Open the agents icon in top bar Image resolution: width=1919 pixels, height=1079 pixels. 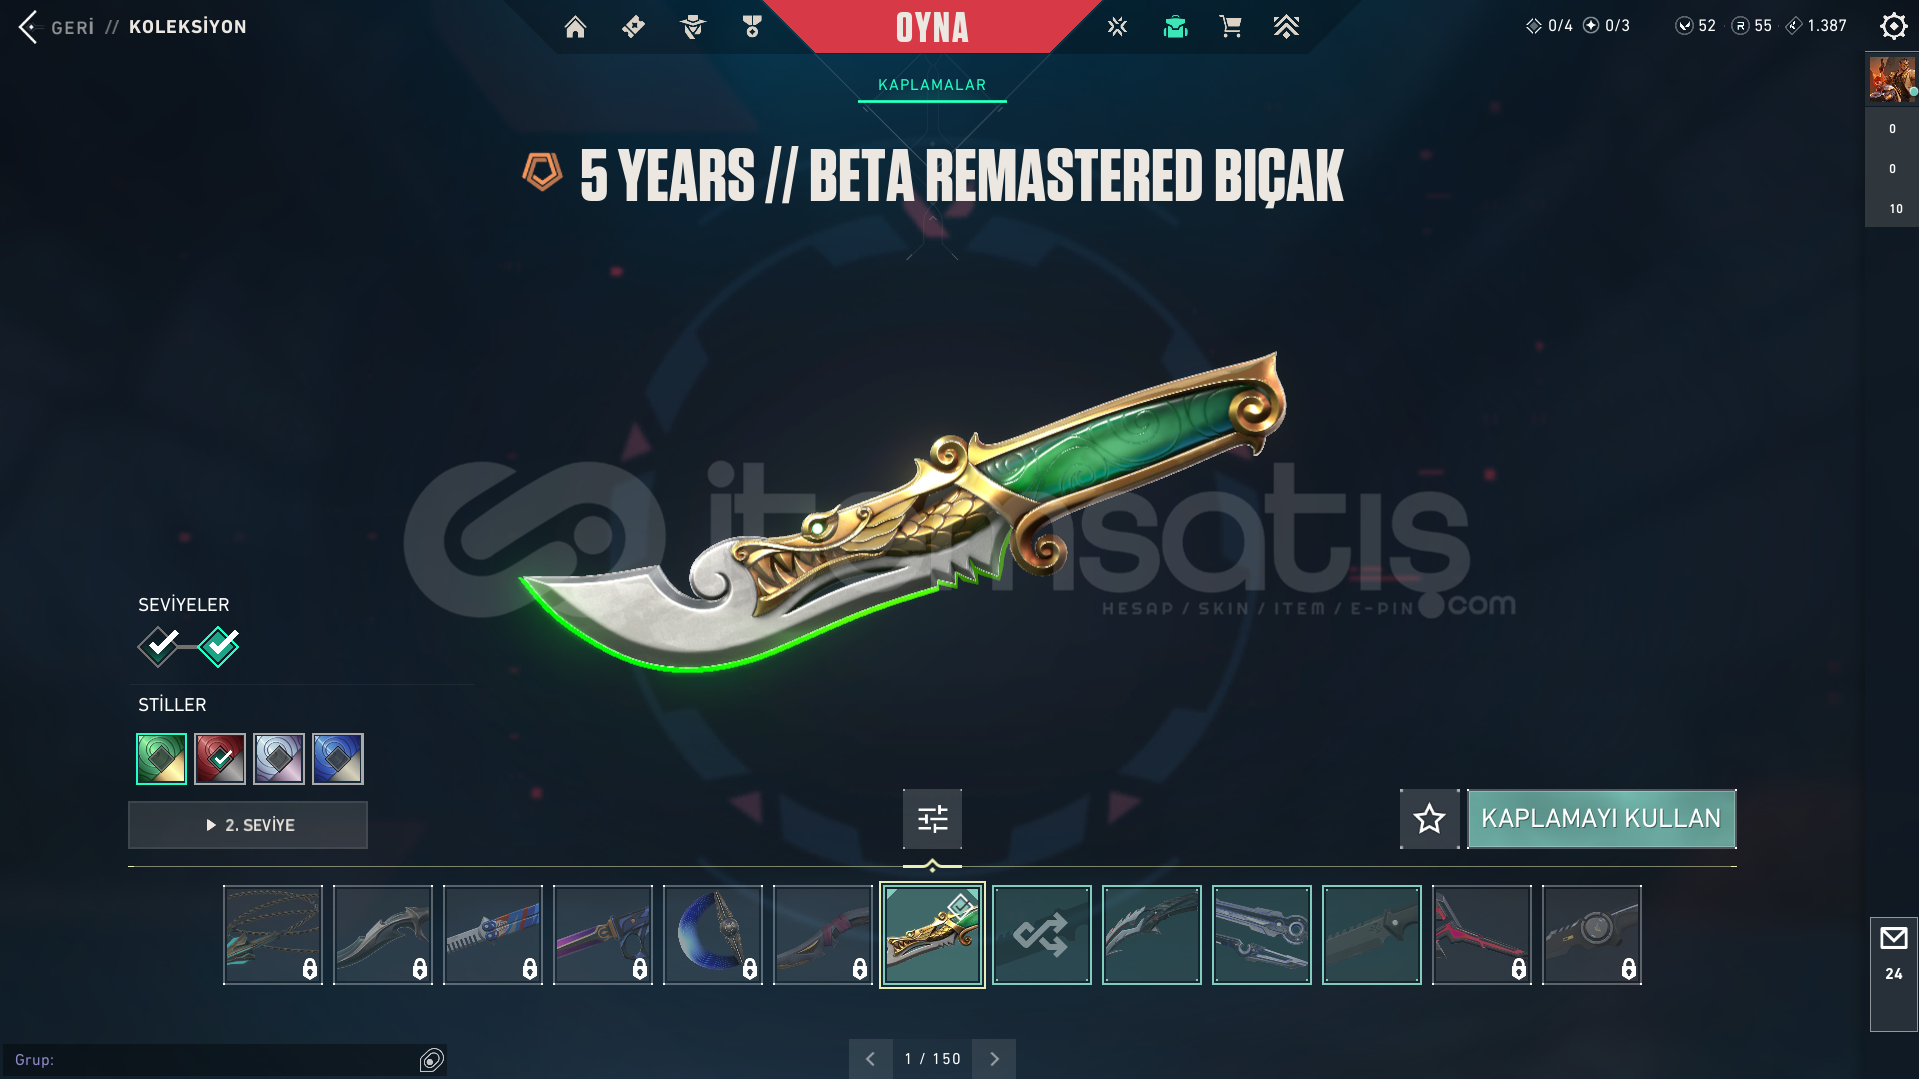[1175, 27]
